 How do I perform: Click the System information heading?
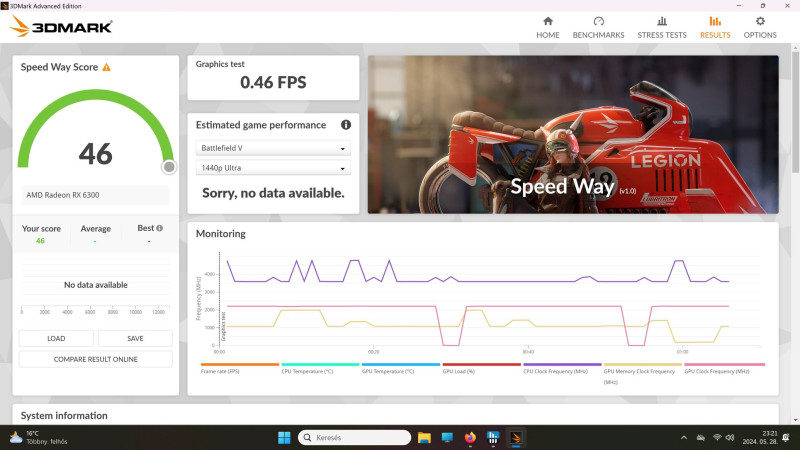click(64, 415)
